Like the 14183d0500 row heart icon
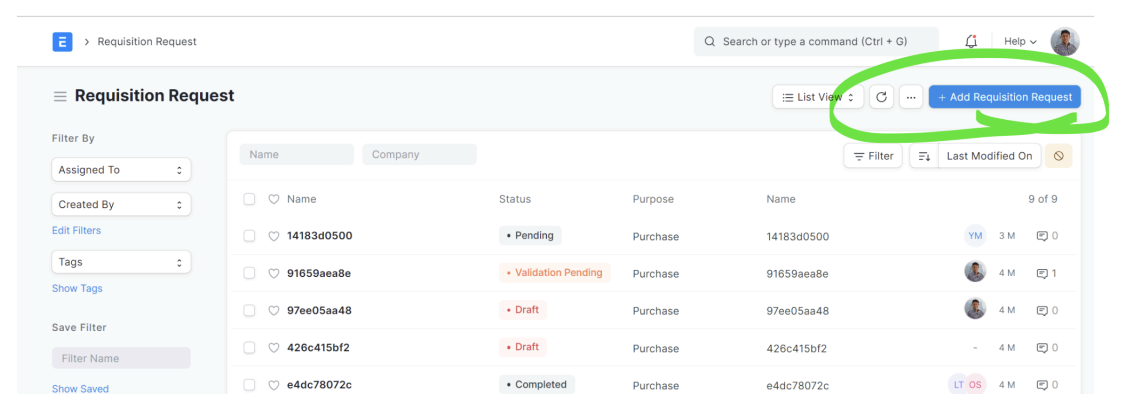1122x414 pixels. [274, 237]
